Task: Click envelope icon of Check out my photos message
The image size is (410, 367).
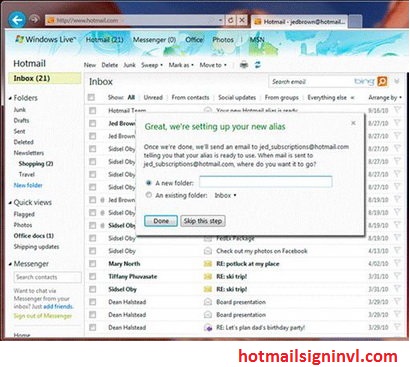Action: pyautogui.click(x=208, y=251)
